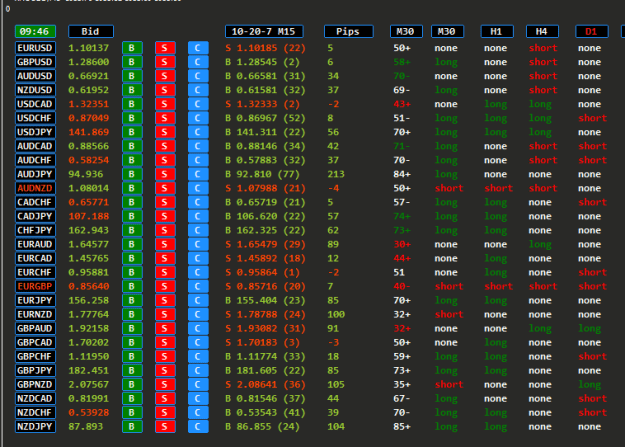Image resolution: width=625 pixels, height=447 pixels.
Task: Click NZDJPY M30 value 85+
Action: pos(402,427)
